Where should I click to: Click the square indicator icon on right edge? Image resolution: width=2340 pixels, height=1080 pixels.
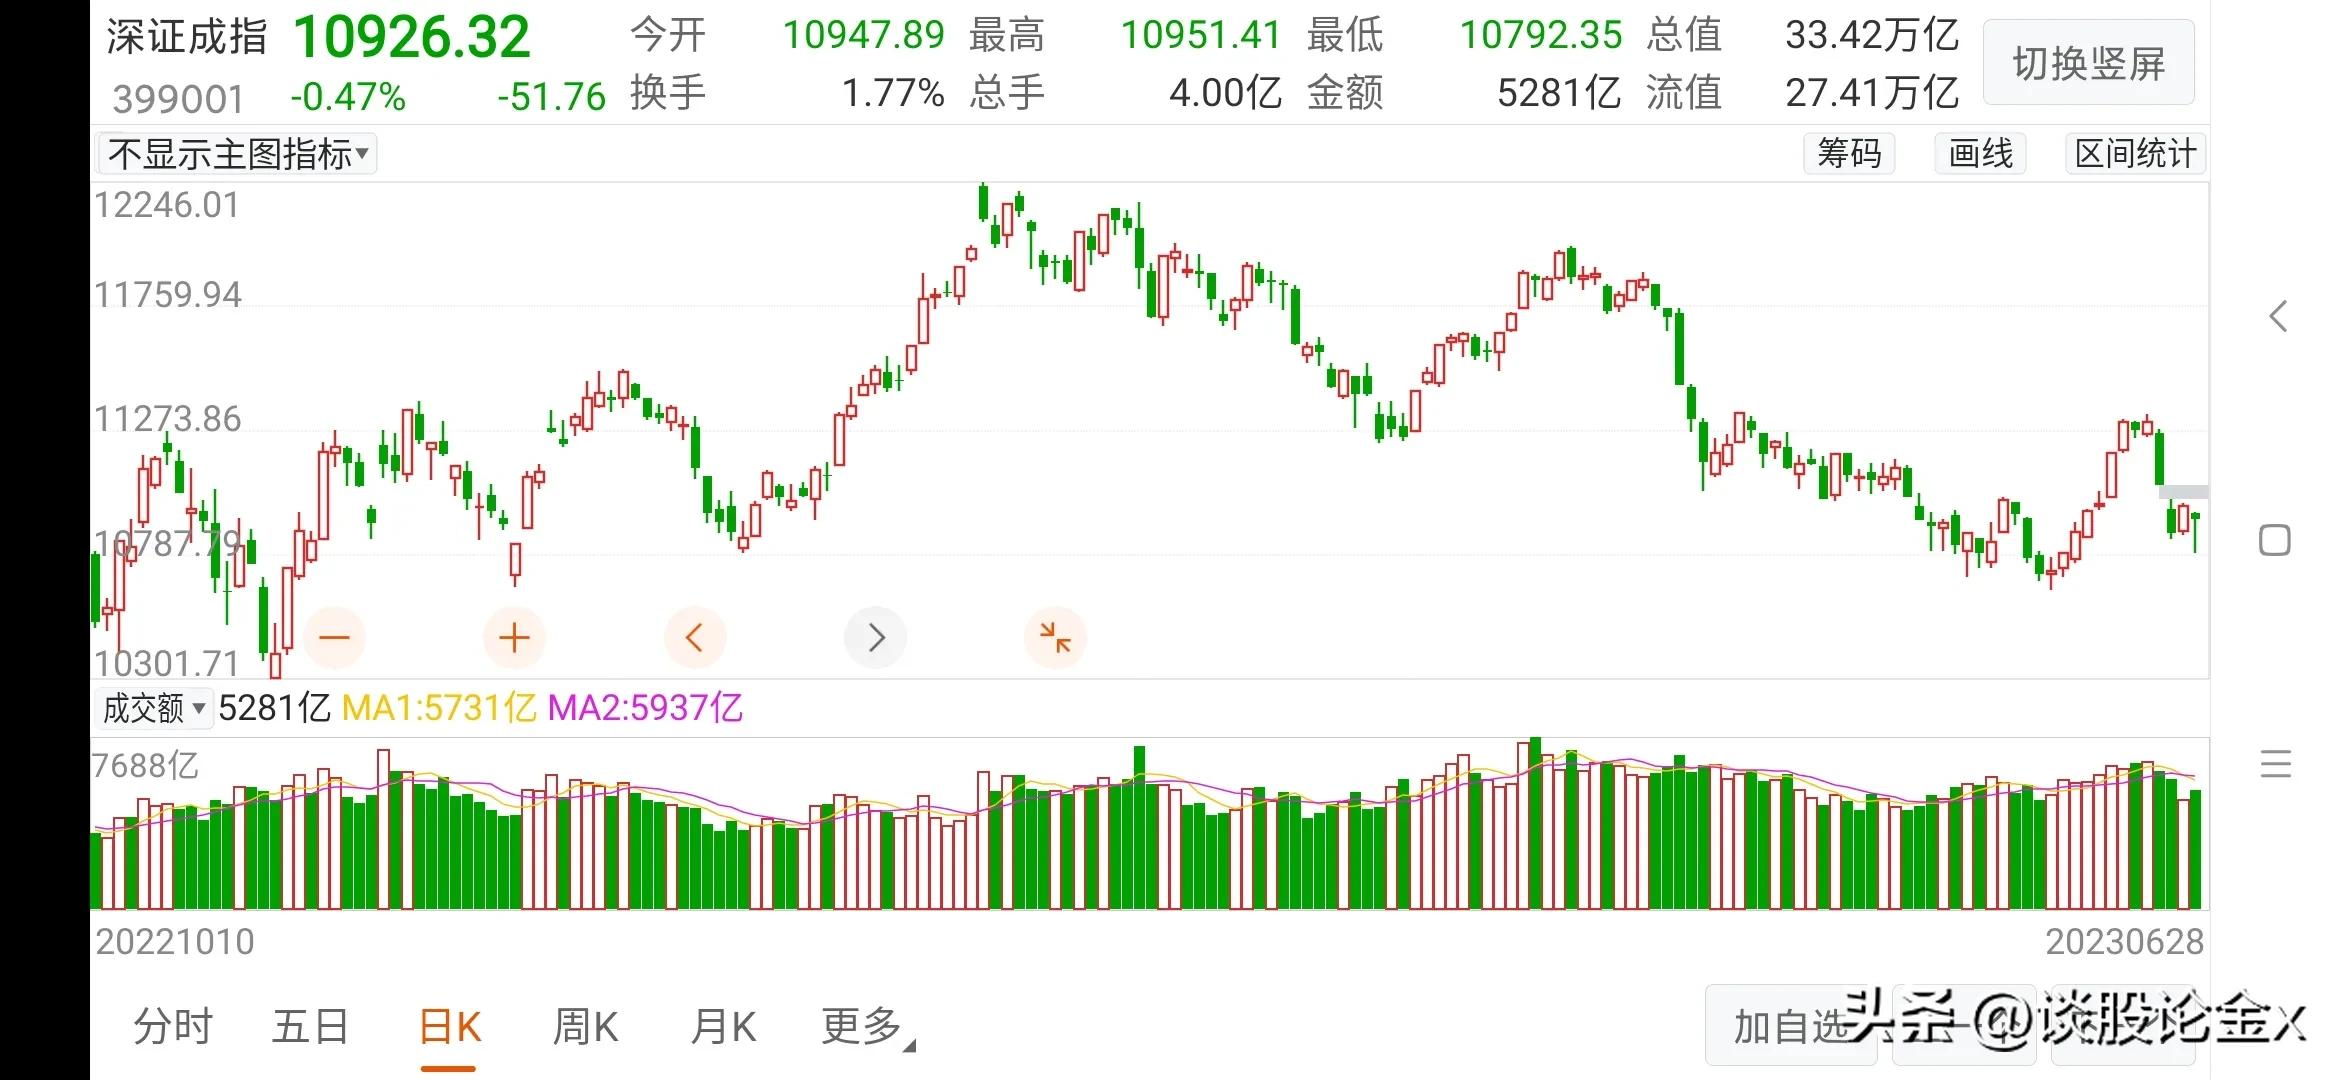coord(2276,539)
